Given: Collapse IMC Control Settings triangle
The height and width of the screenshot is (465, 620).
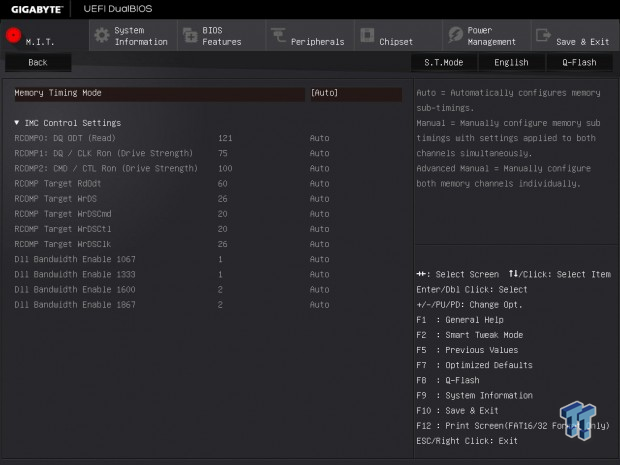Looking at the screenshot, I should [17, 123].
